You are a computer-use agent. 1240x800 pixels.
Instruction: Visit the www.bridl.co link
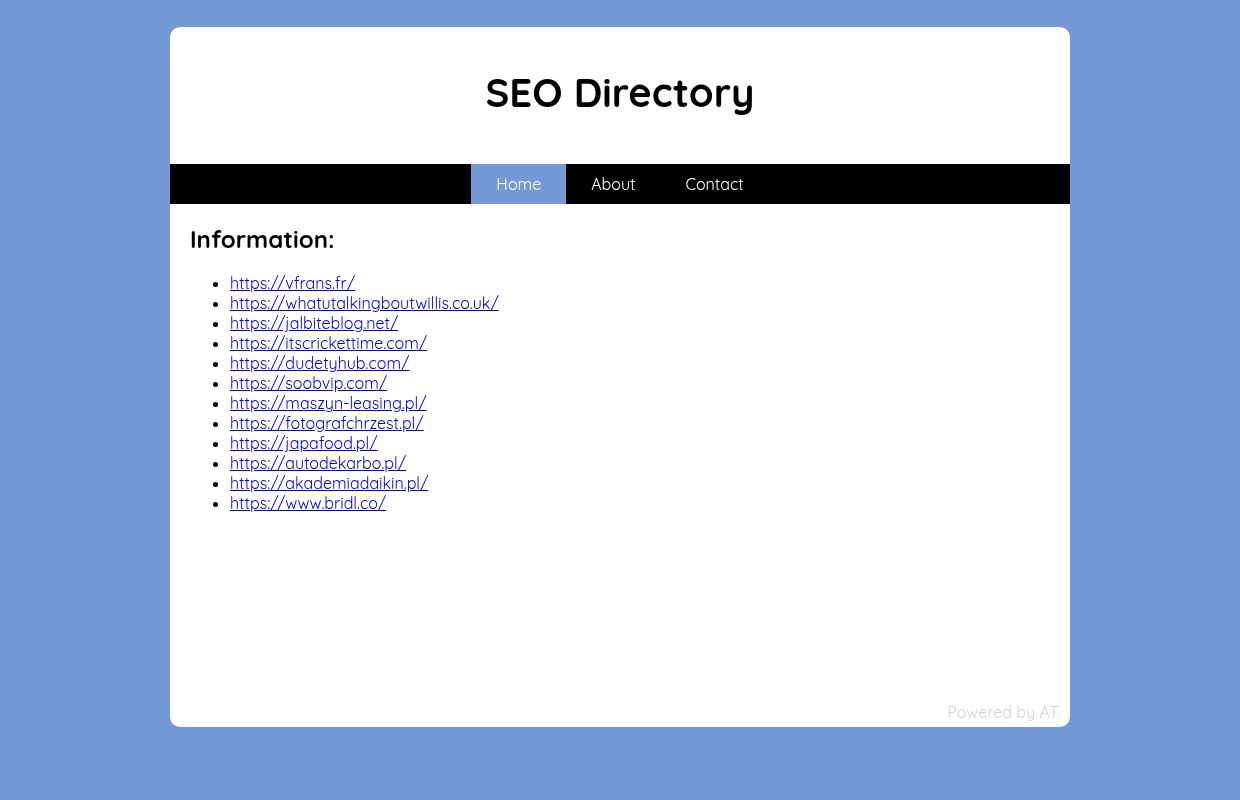pyautogui.click(x=308, y=503)
